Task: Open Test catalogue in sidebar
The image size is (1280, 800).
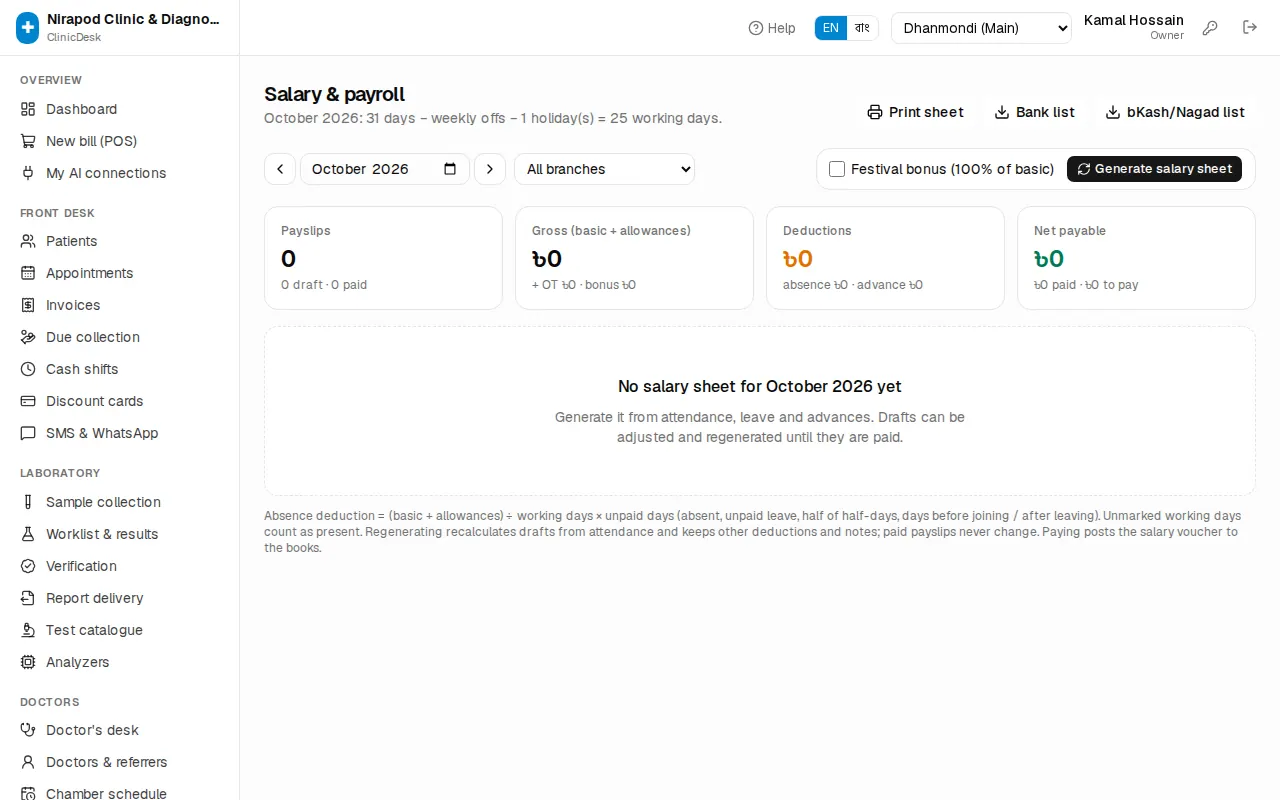Action: (x=120, y=630)
